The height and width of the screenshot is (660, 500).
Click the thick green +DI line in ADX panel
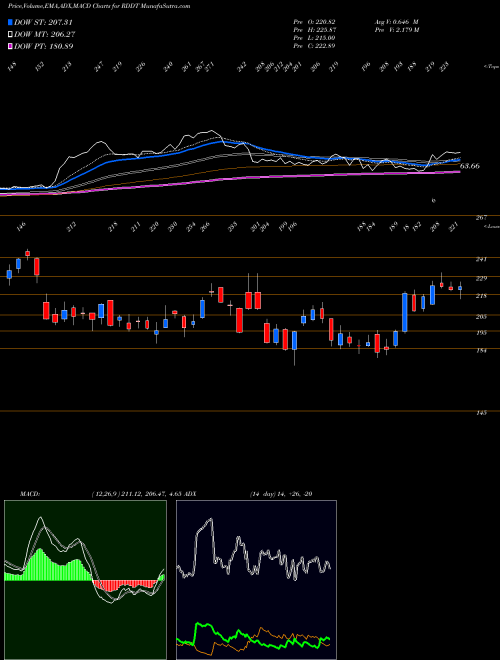point(253,635)
